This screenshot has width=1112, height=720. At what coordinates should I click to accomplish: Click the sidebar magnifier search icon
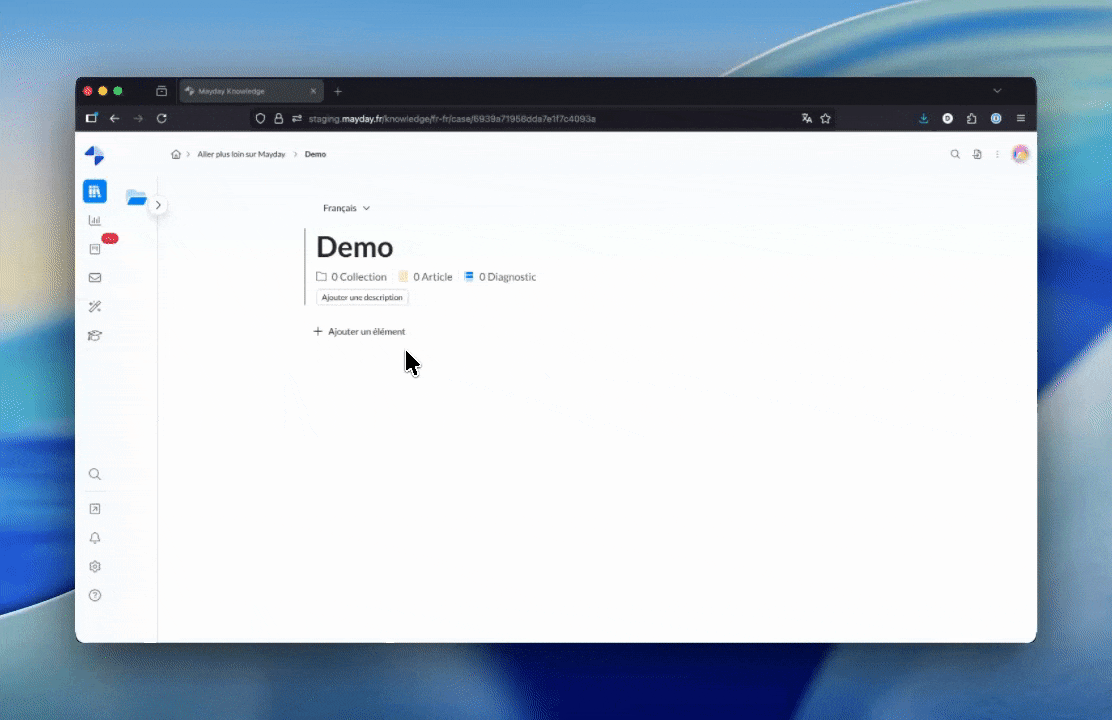(x=95, y=475)
